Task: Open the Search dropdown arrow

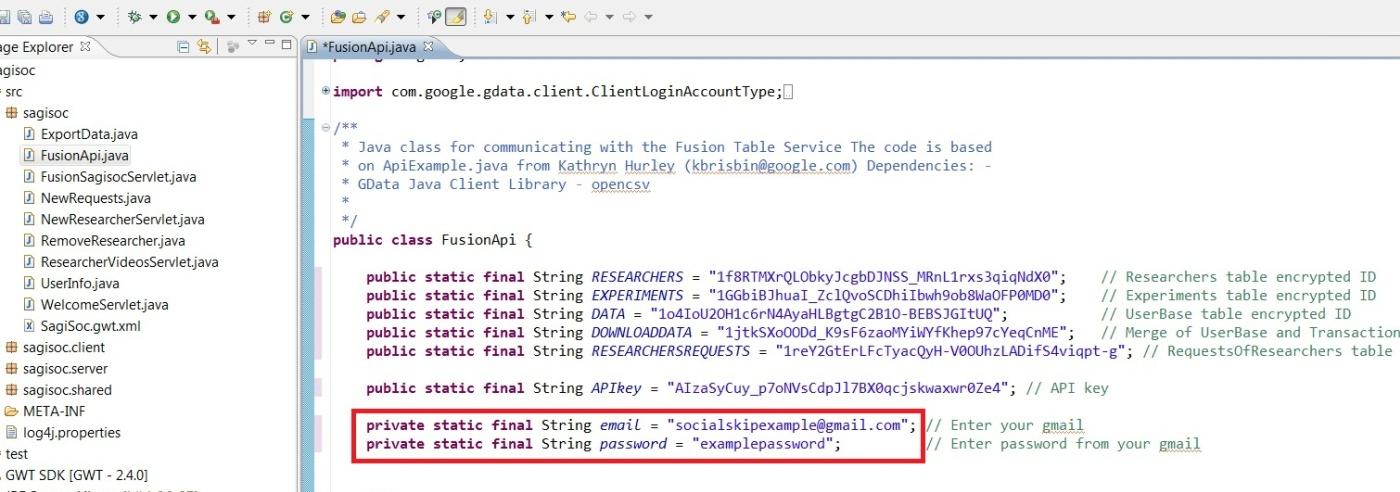Action: click(x=401, y=16)
